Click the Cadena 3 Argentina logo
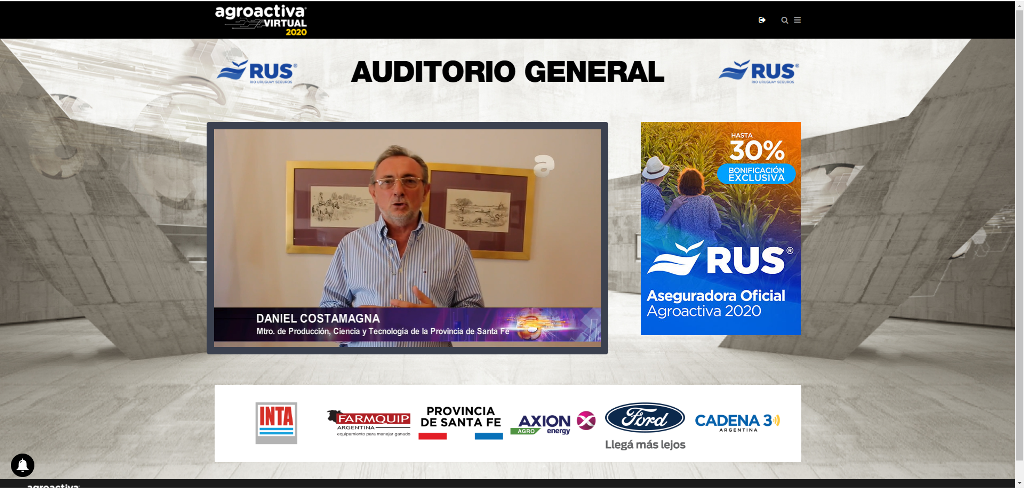Image resolution: width=1024 pixels, height=488 pixels. pyautogui.click(x=737, y=421)
